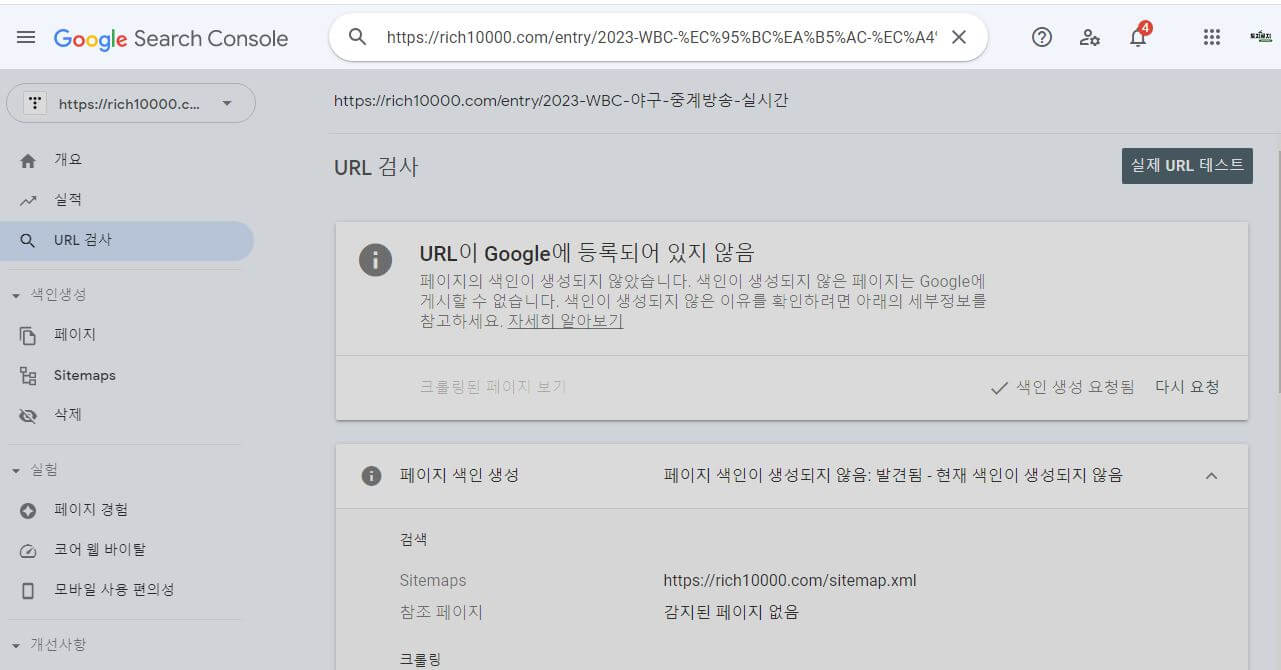Open the rich10000.com property selector dropdown
Viewport: 1281px width, 670px height.
[131, 103]
